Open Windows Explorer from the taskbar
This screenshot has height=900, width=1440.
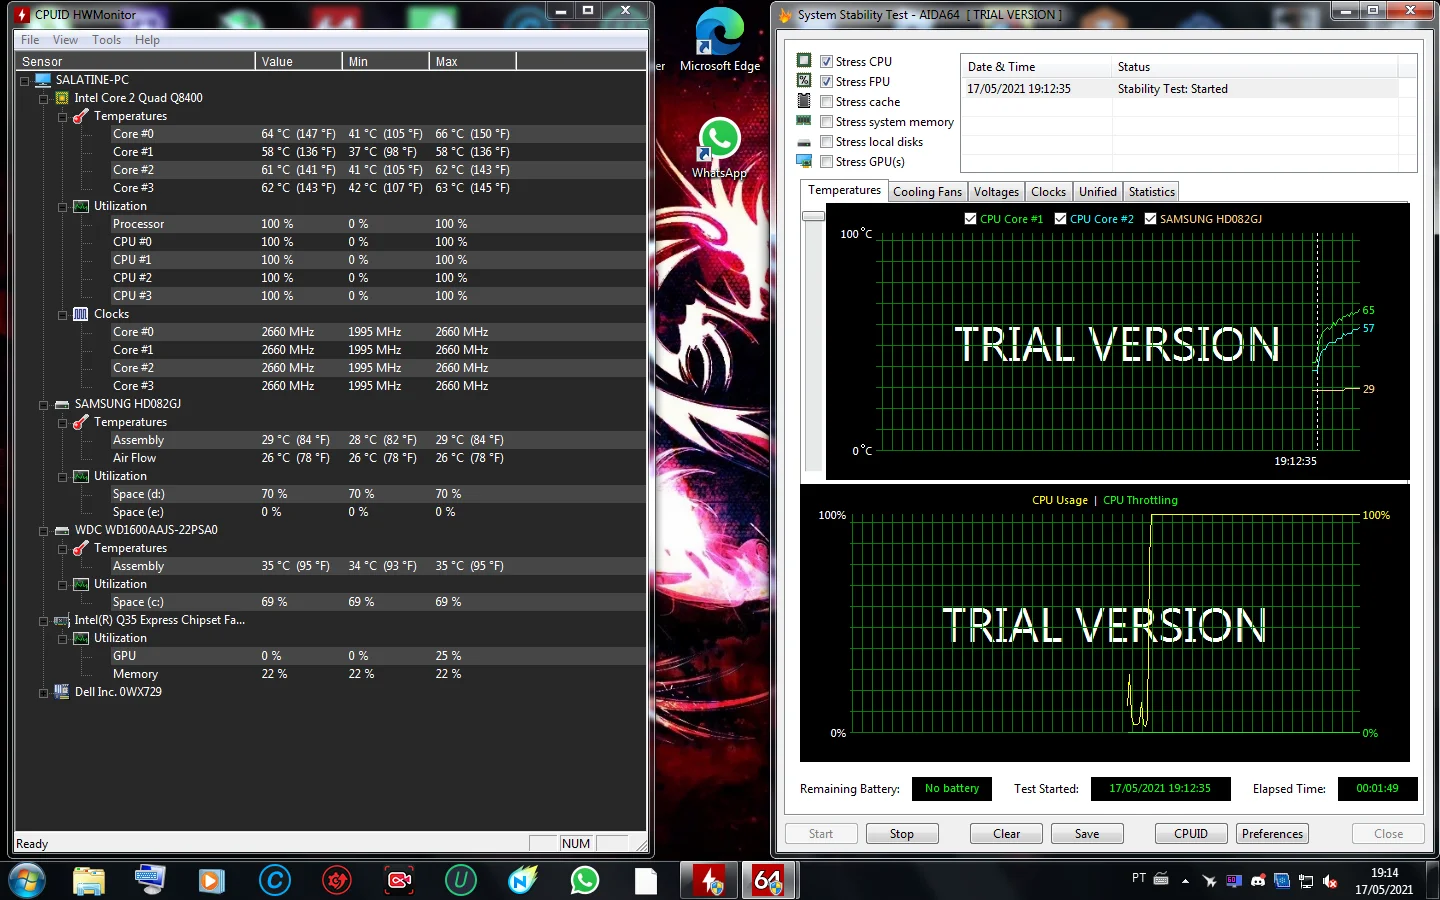89,880
